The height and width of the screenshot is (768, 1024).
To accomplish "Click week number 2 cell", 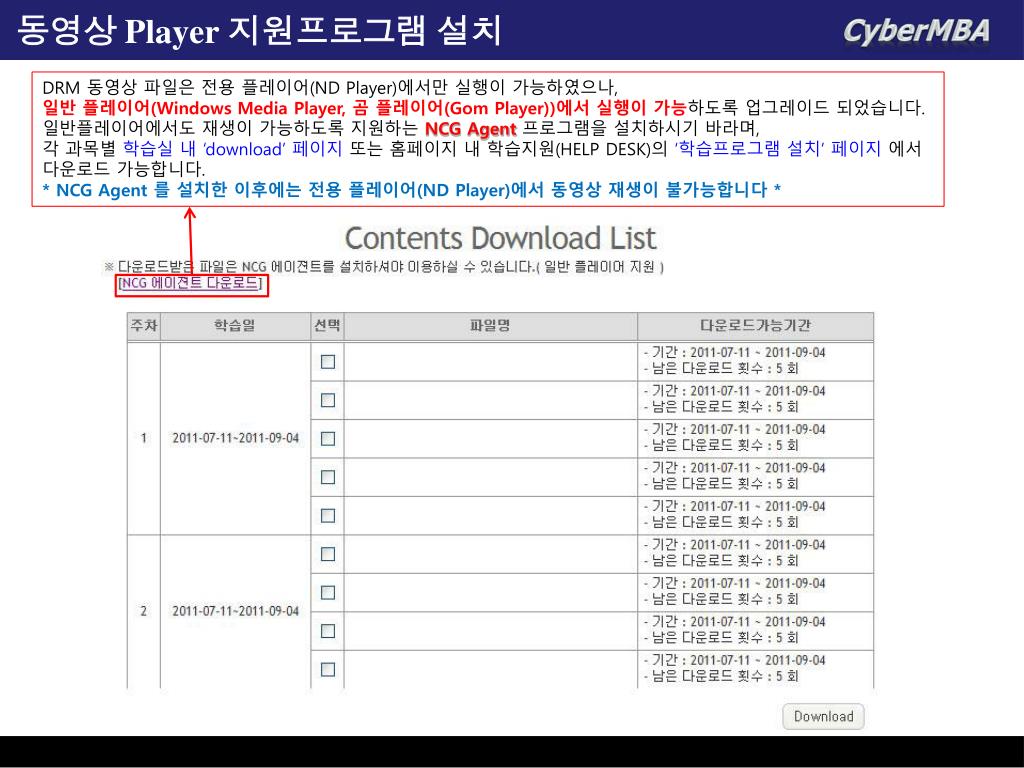I will 144,611.
